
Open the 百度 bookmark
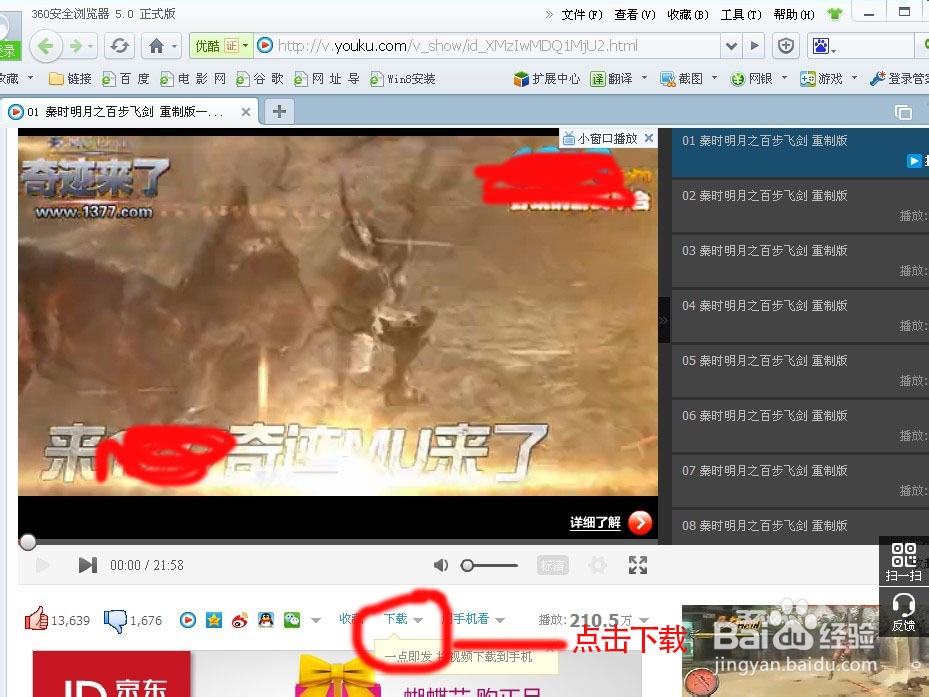click(126, 79)
